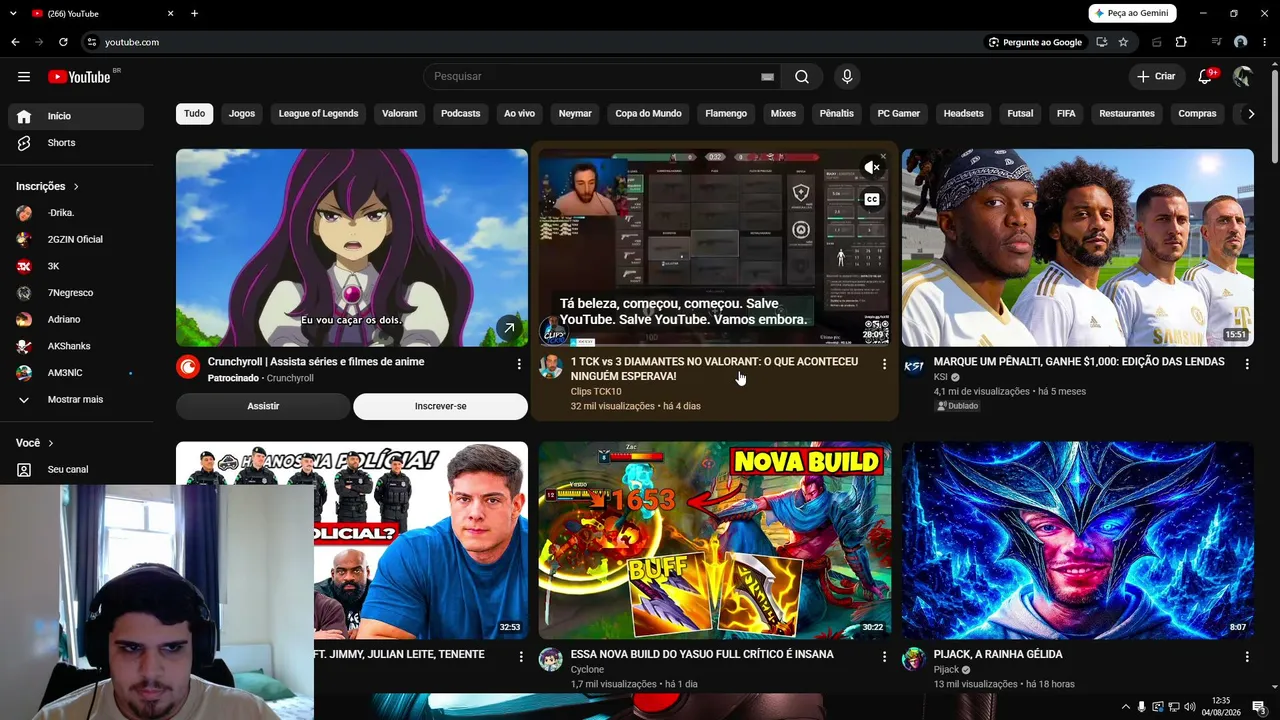
Task: Open the 2GZIN Oficial subscription channel
Action: (76, 240)
